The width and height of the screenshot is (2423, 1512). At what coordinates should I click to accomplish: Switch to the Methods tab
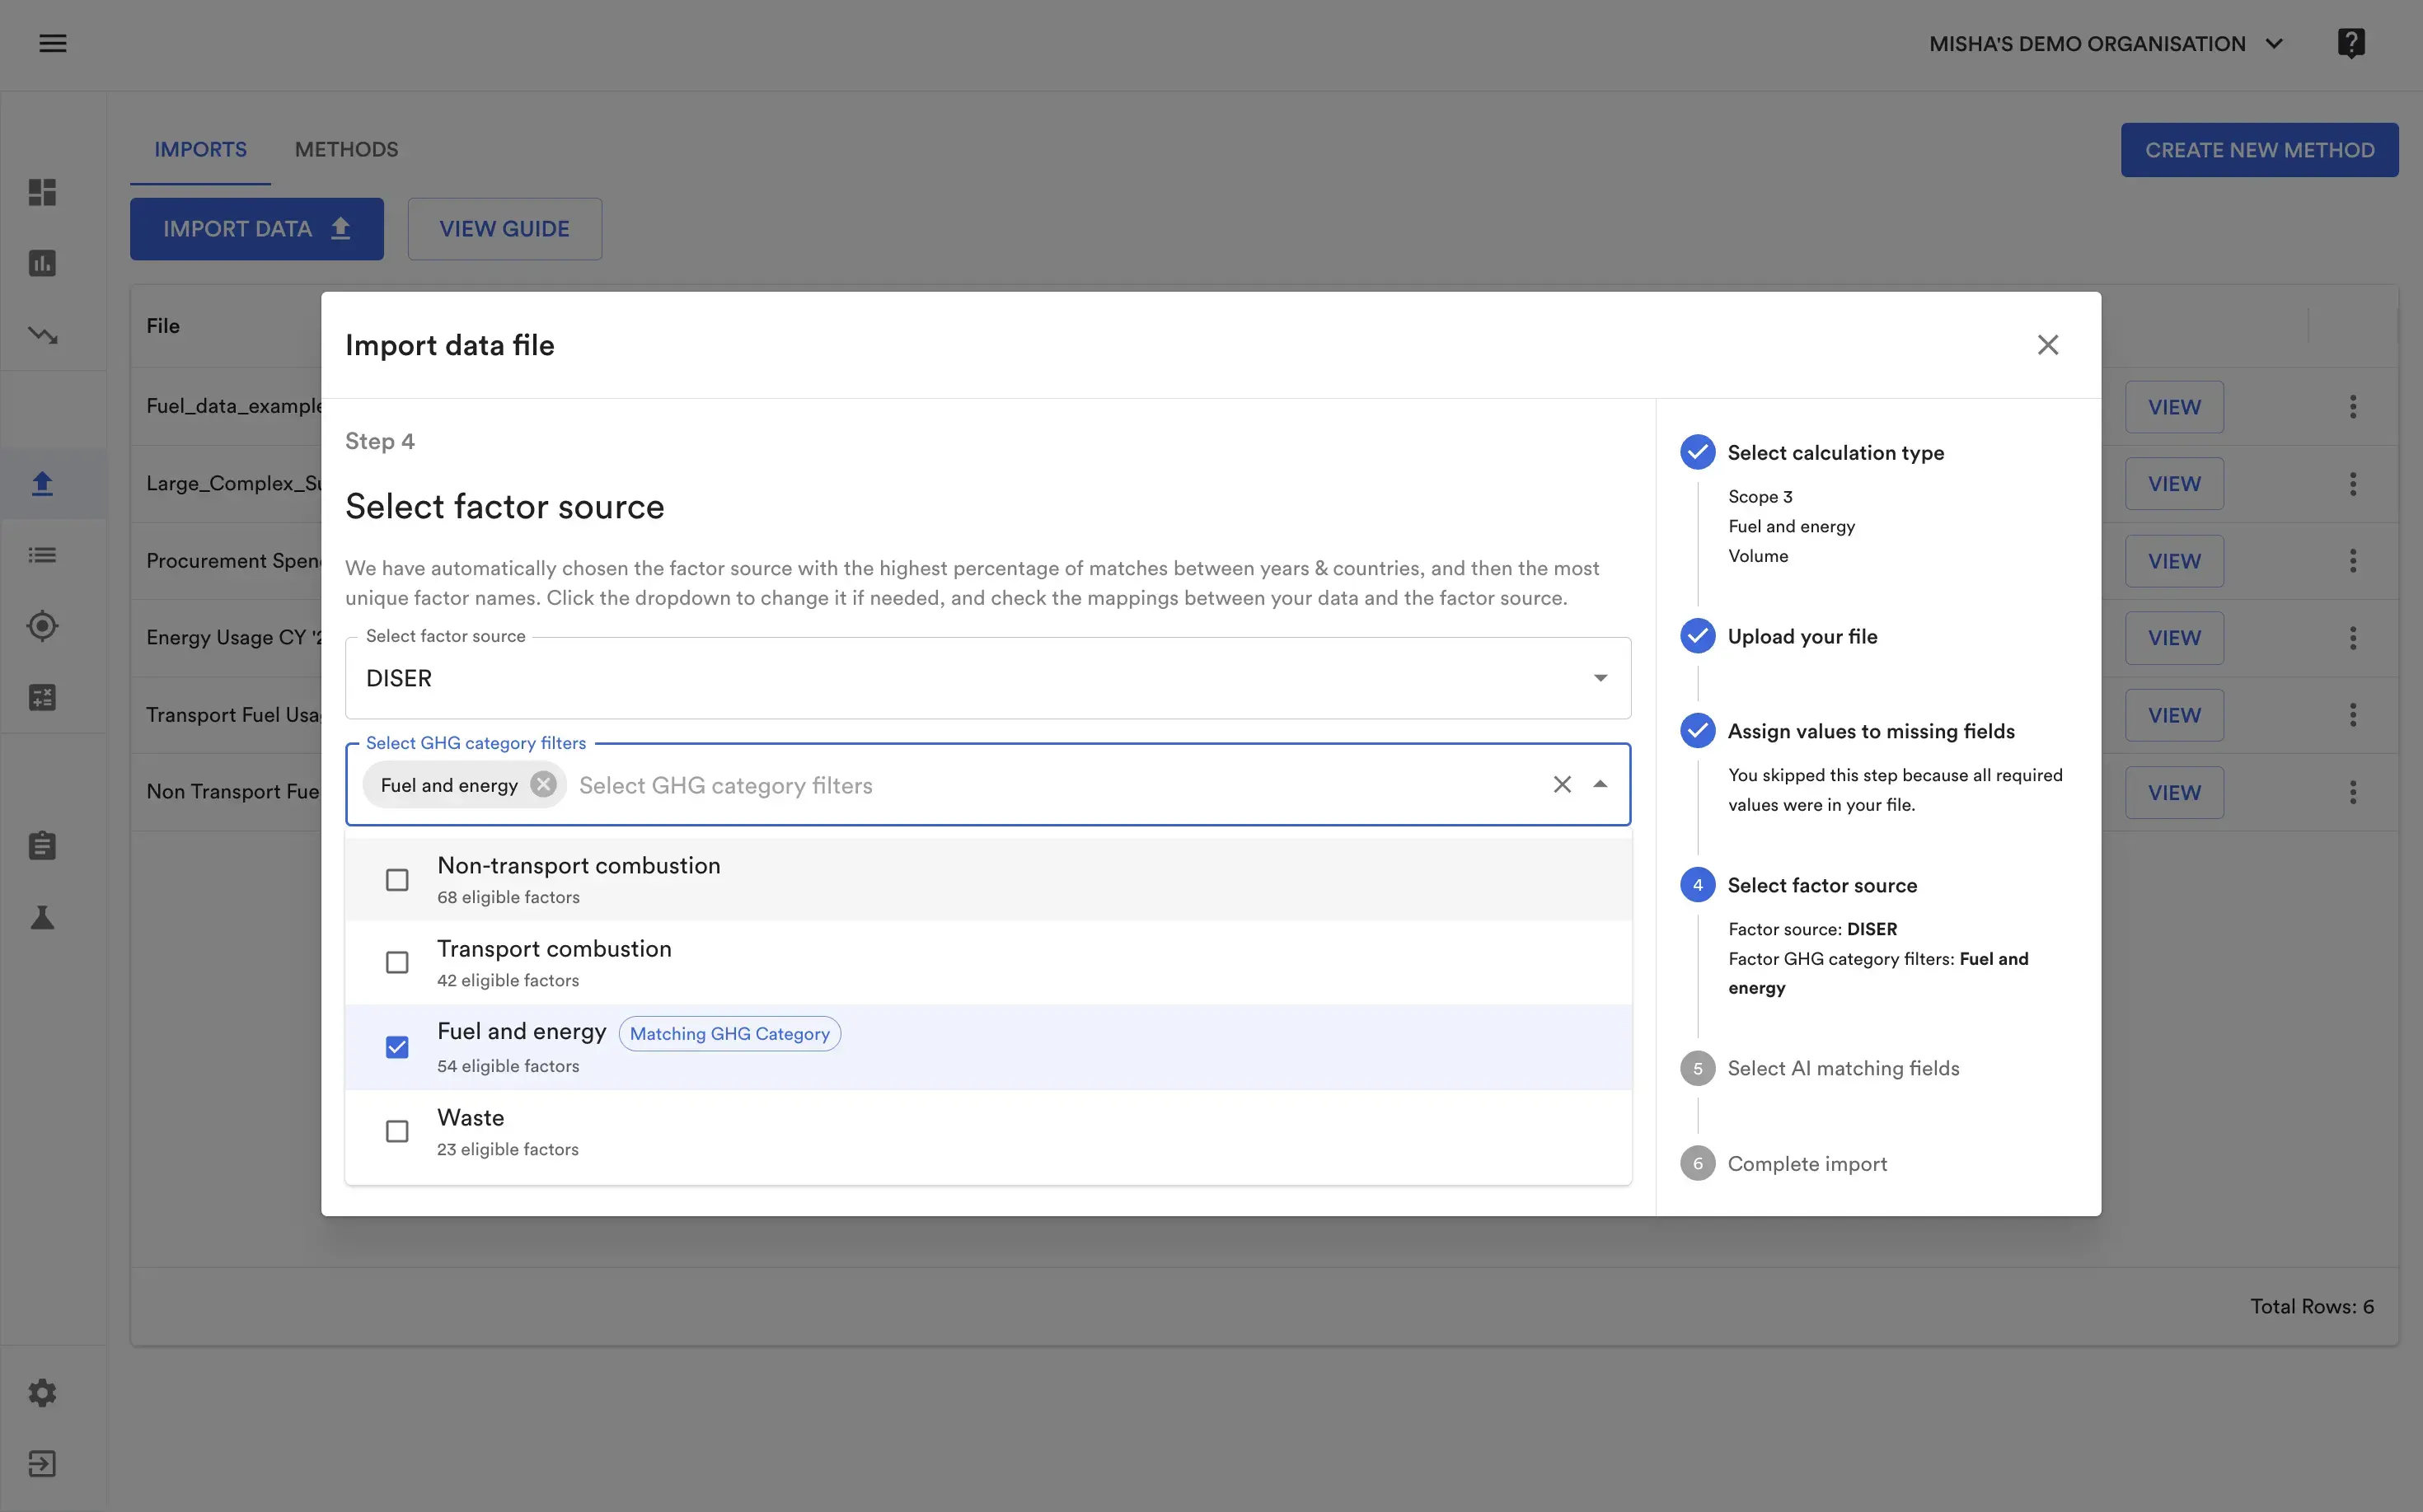pyautogui.click(x=346, y=150)
